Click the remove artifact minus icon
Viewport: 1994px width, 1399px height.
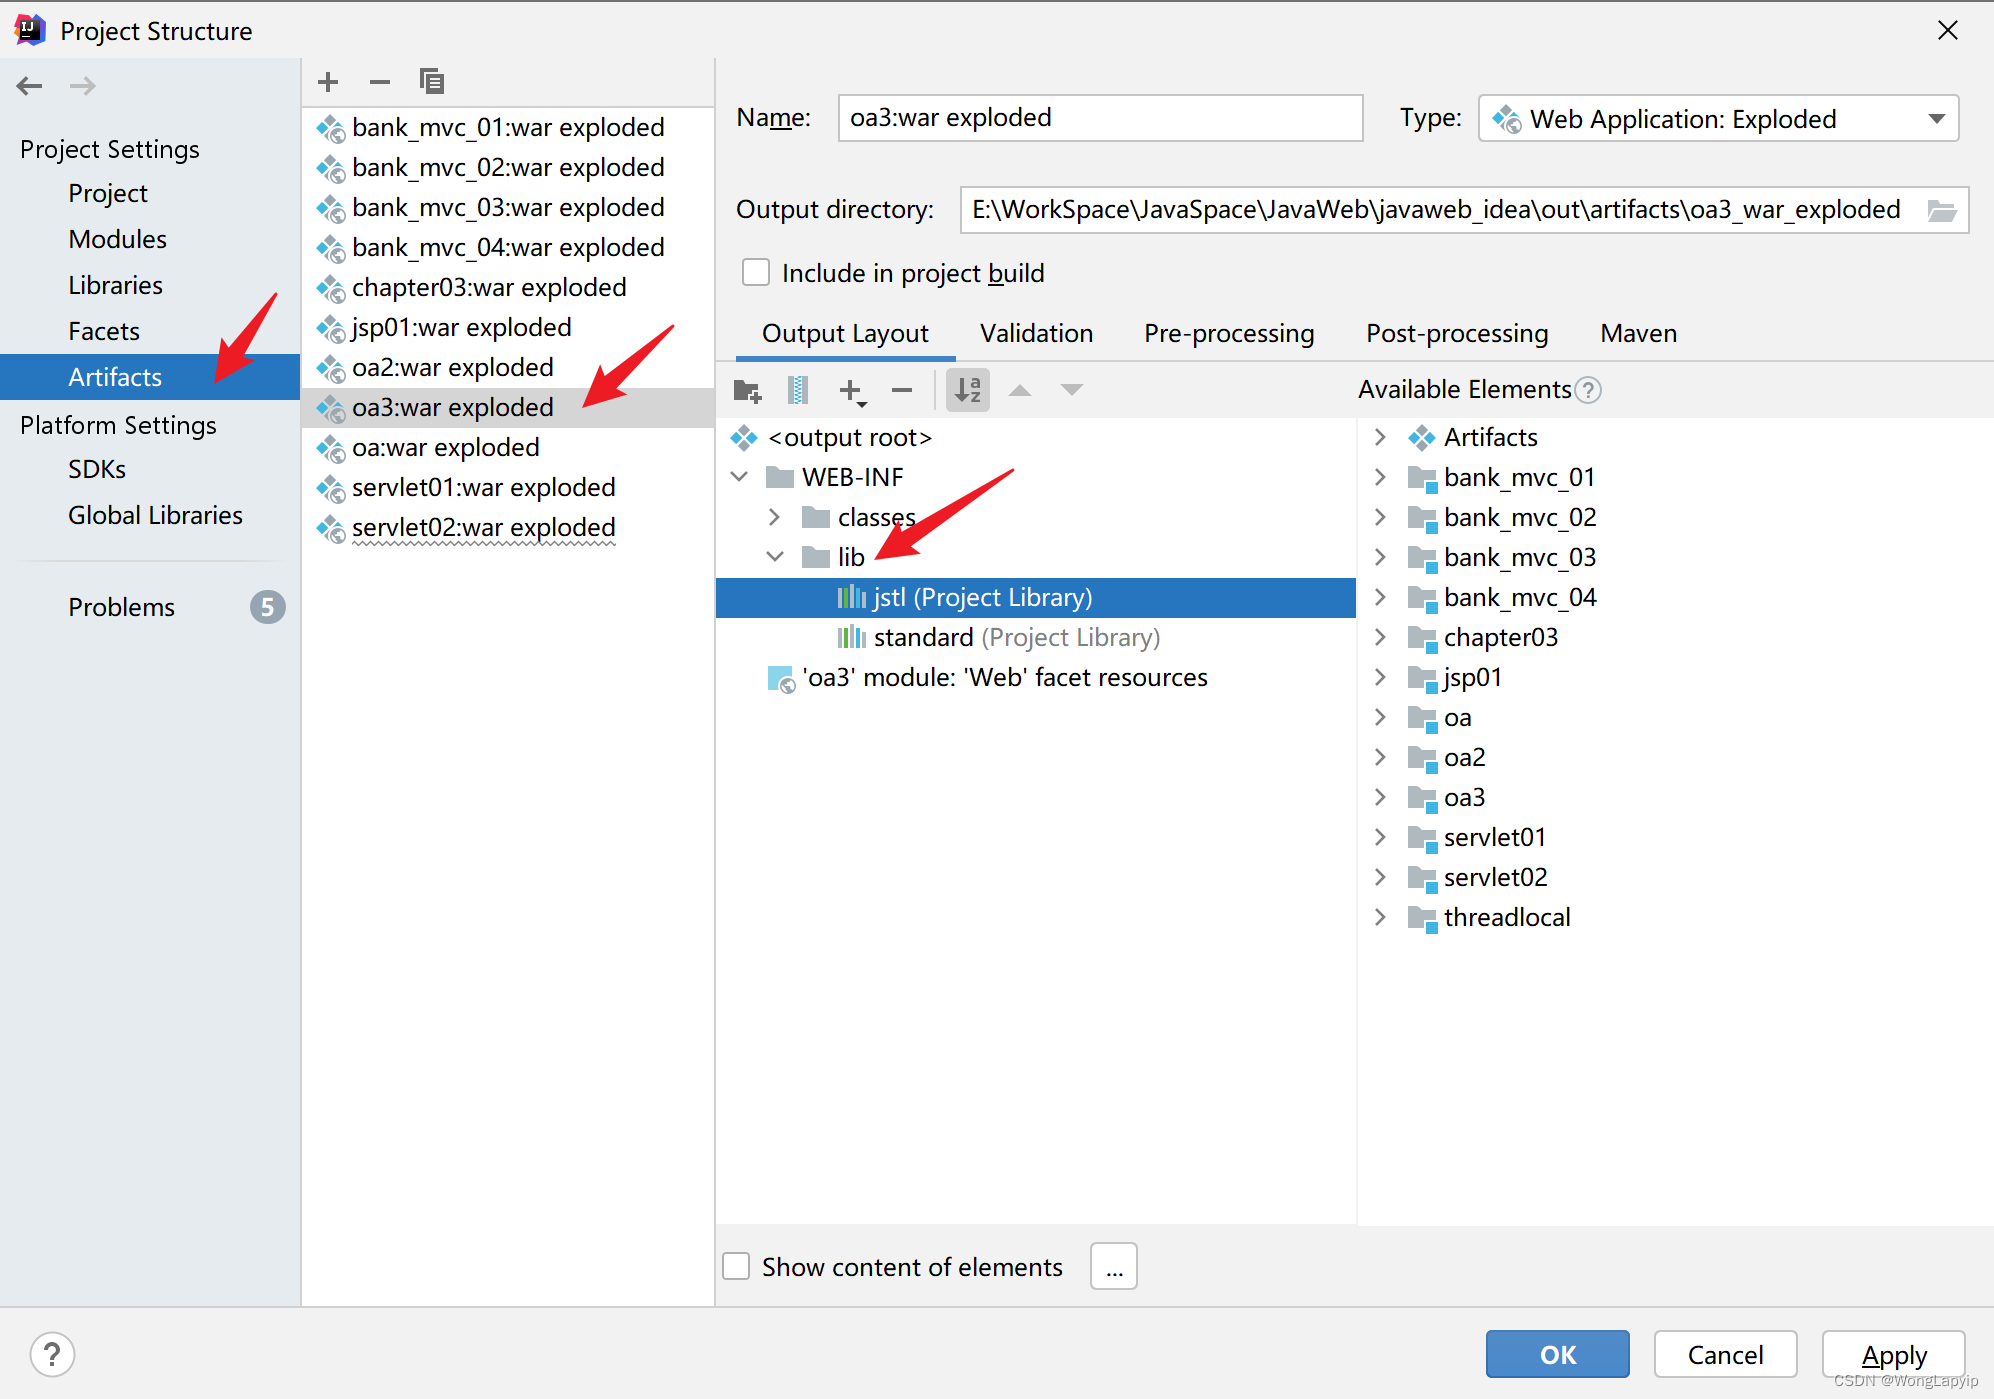379,82
